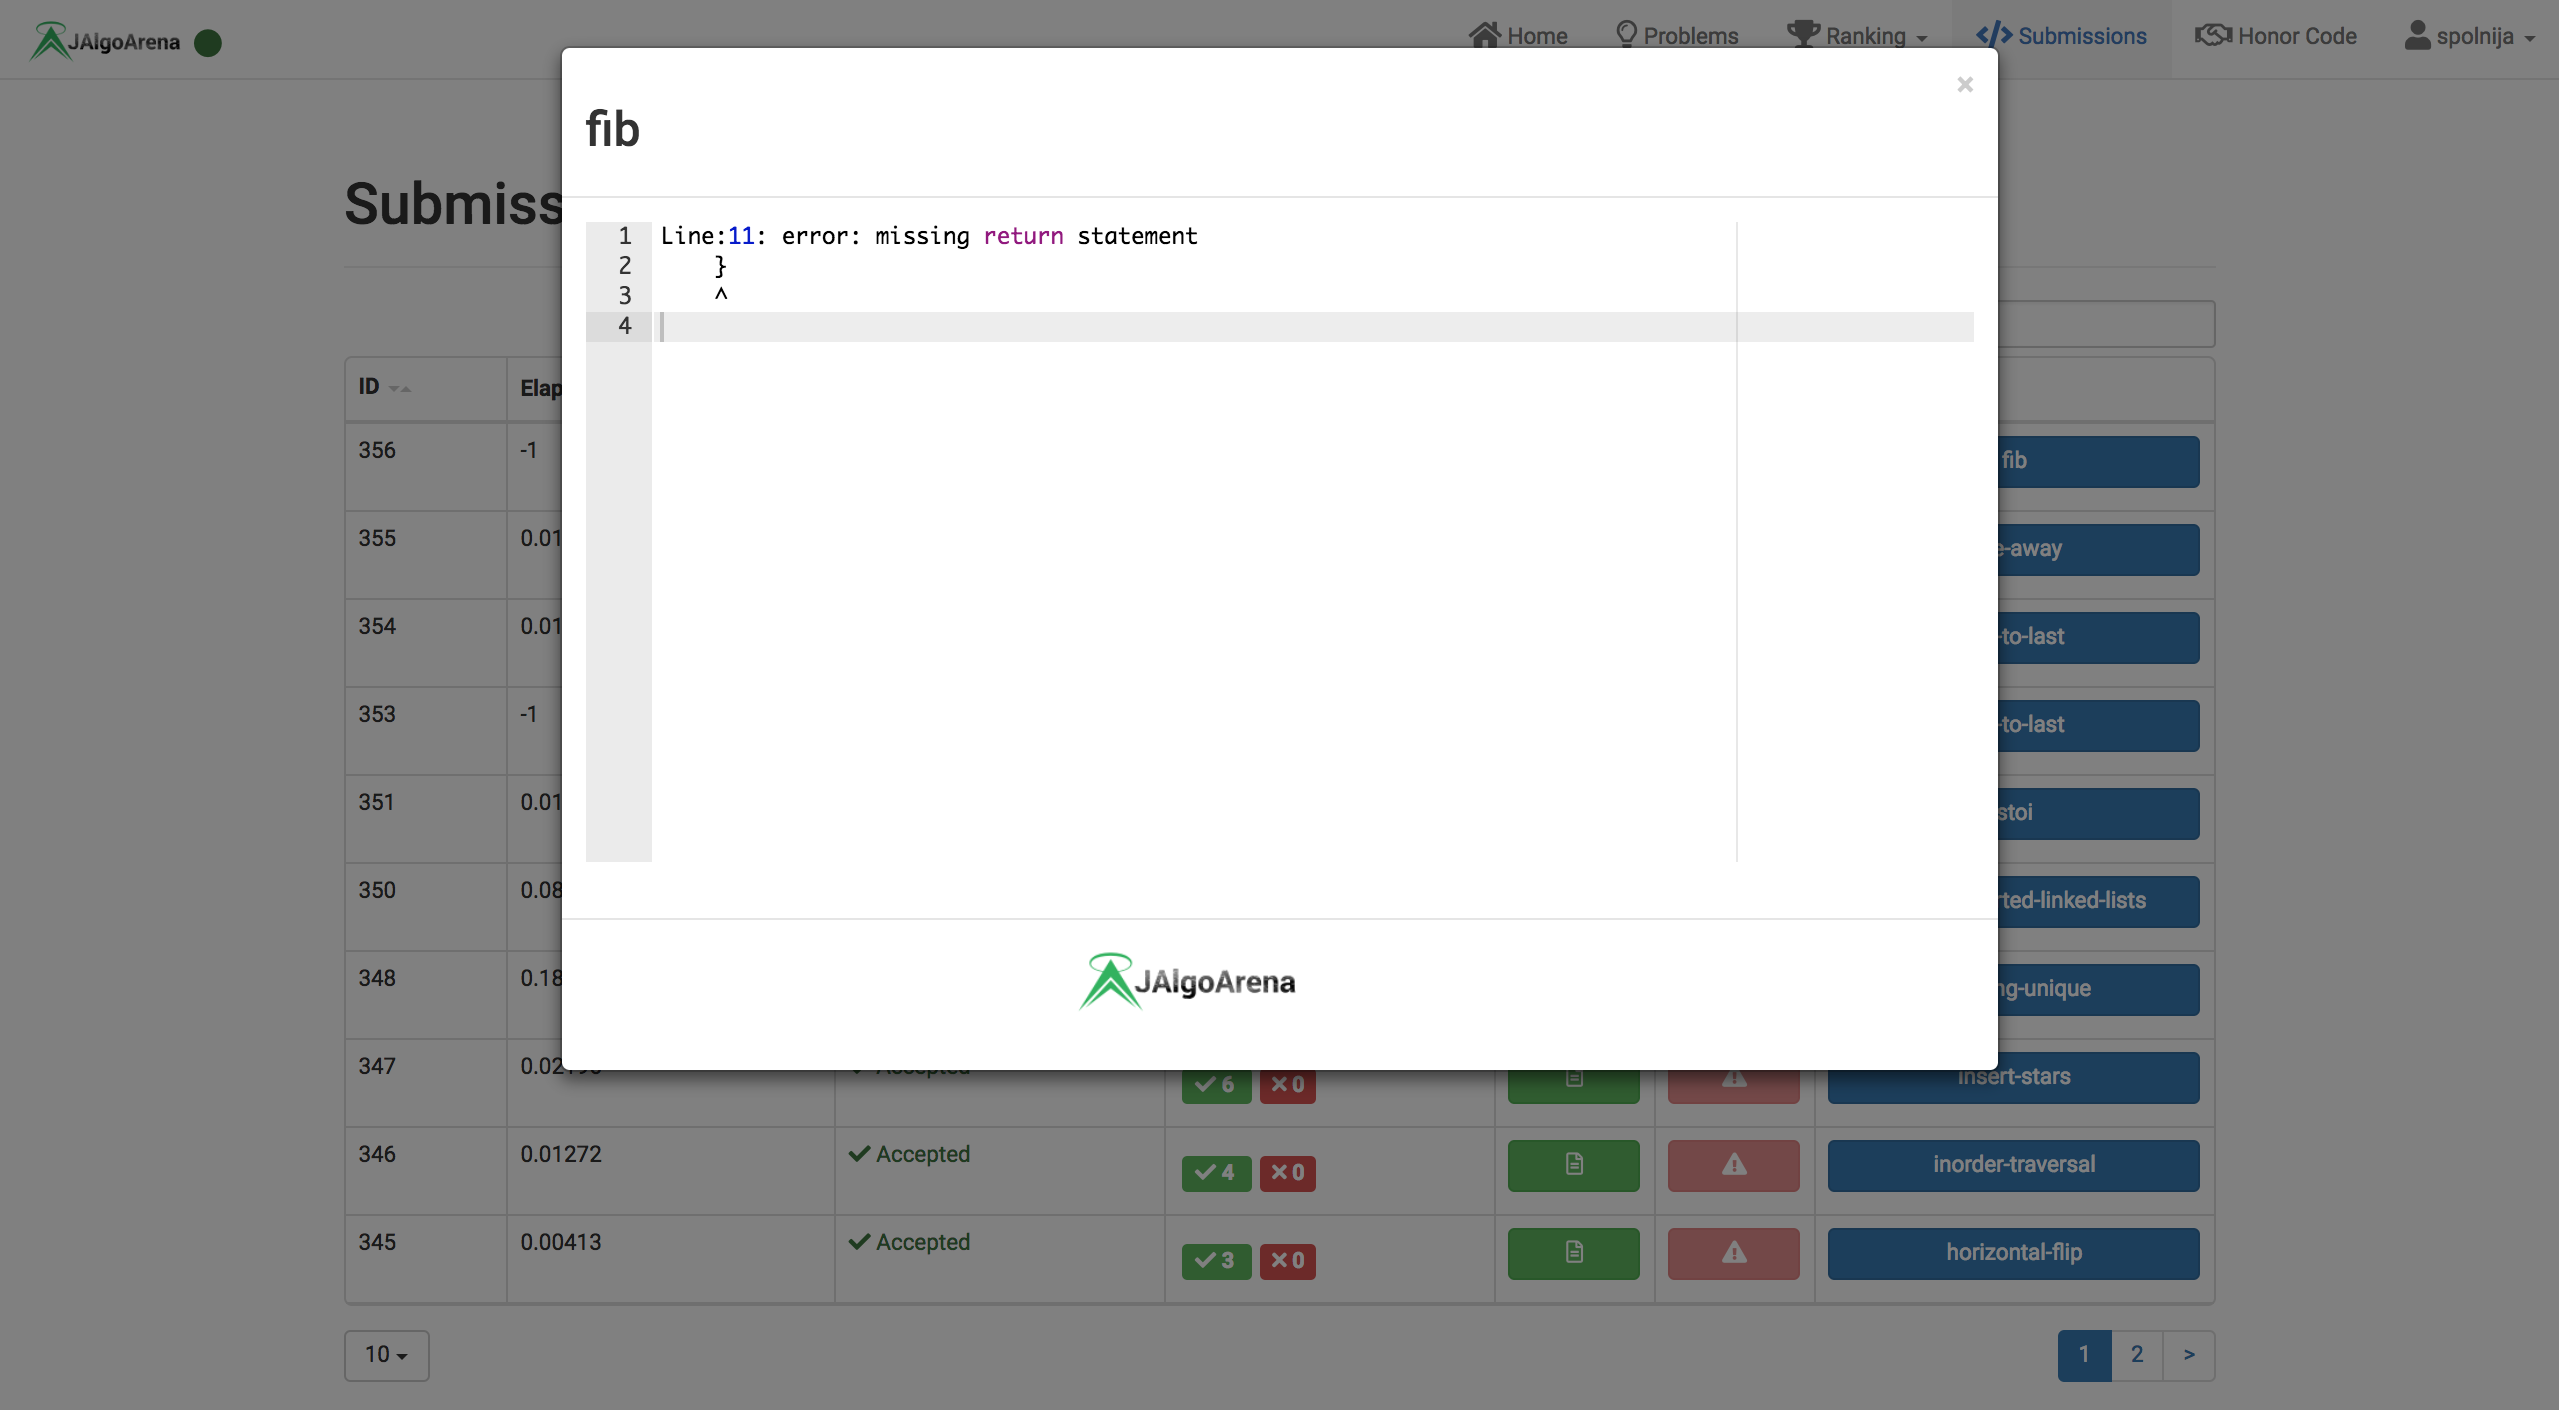Go to page 2 of submissions
Viewport: 2559px width, 1410px height.
tap(2136, 1355)
